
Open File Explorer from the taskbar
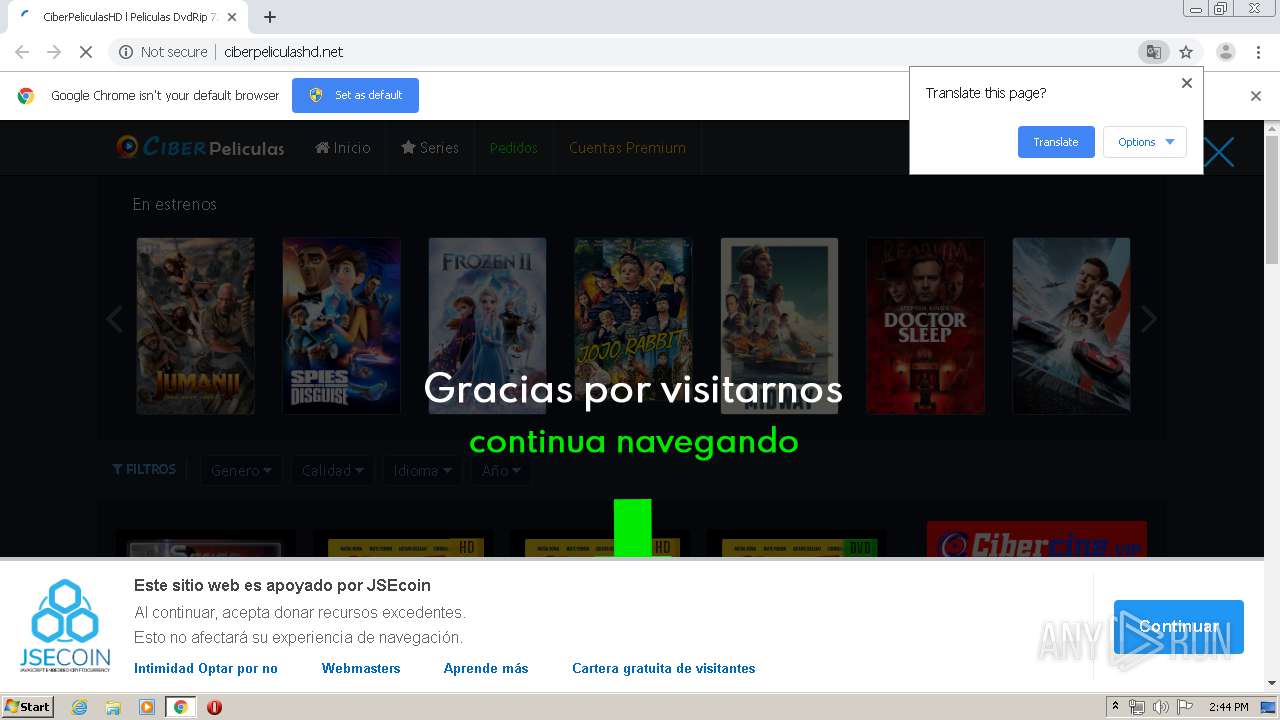113,707
